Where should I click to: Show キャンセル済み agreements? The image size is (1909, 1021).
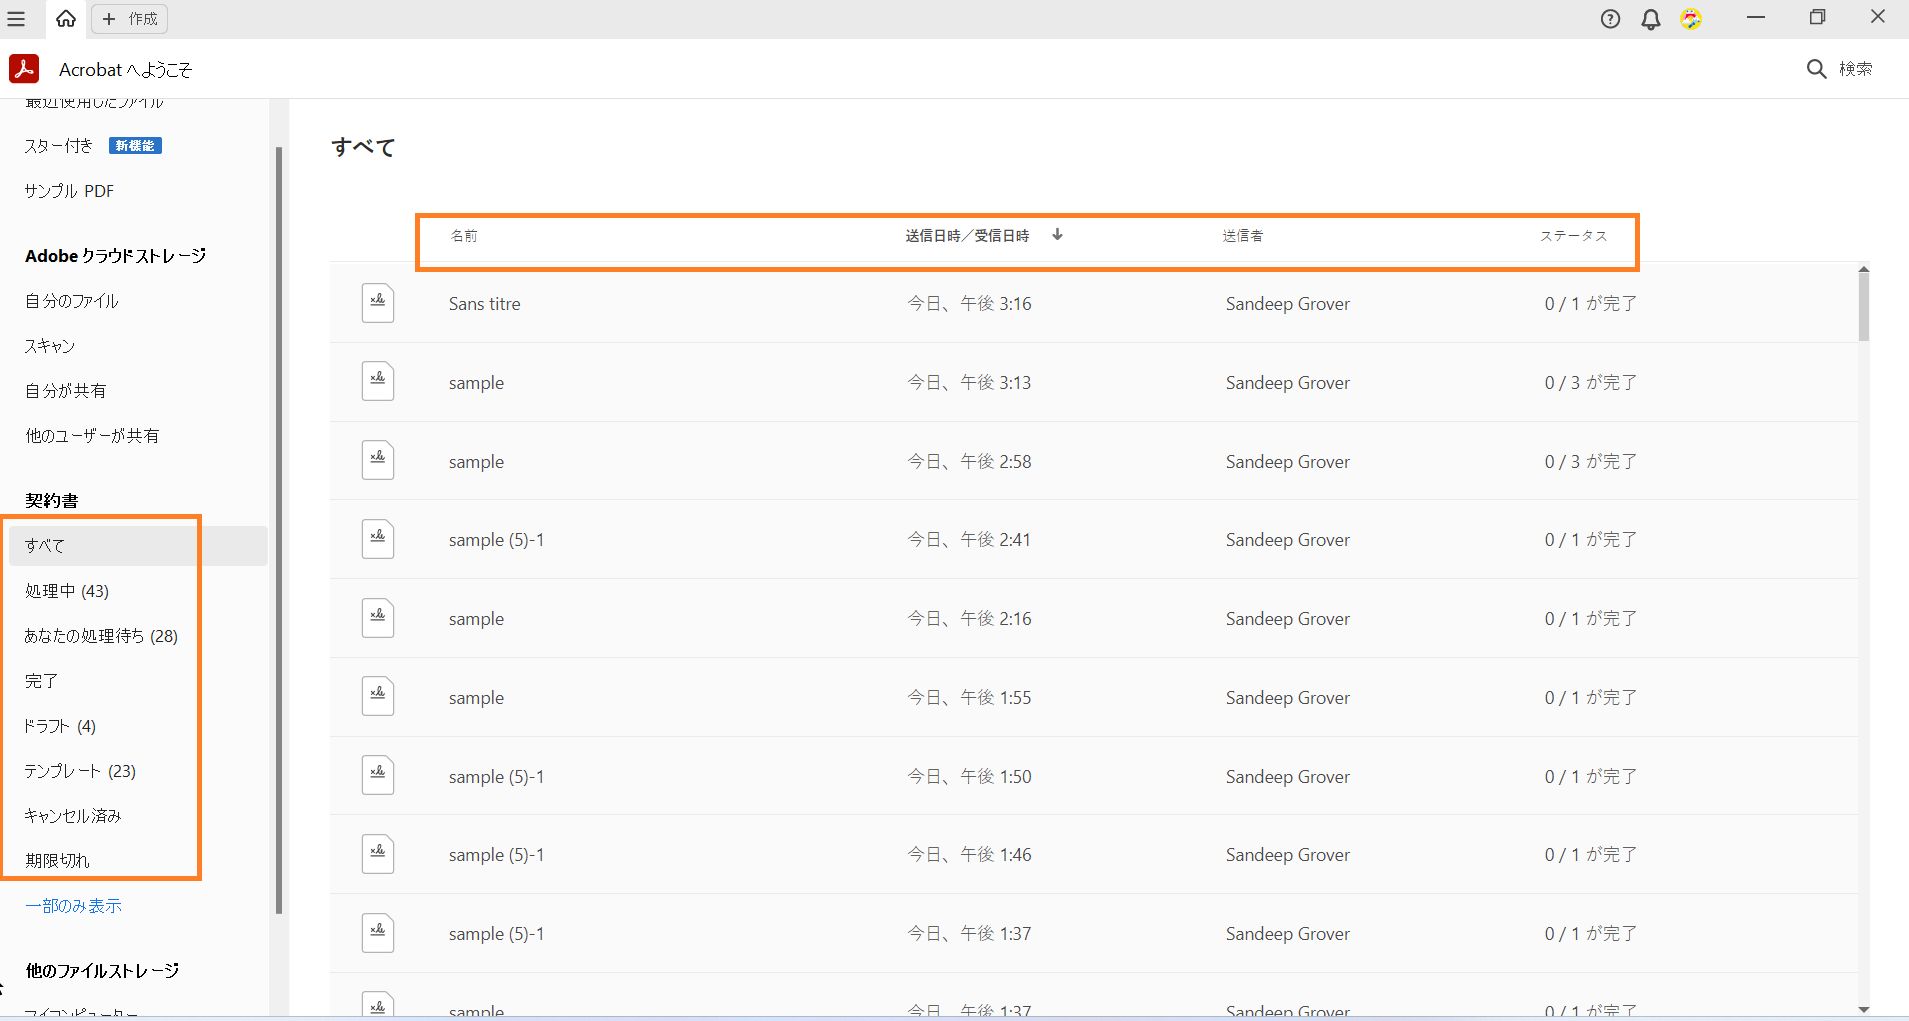point(73,816)
